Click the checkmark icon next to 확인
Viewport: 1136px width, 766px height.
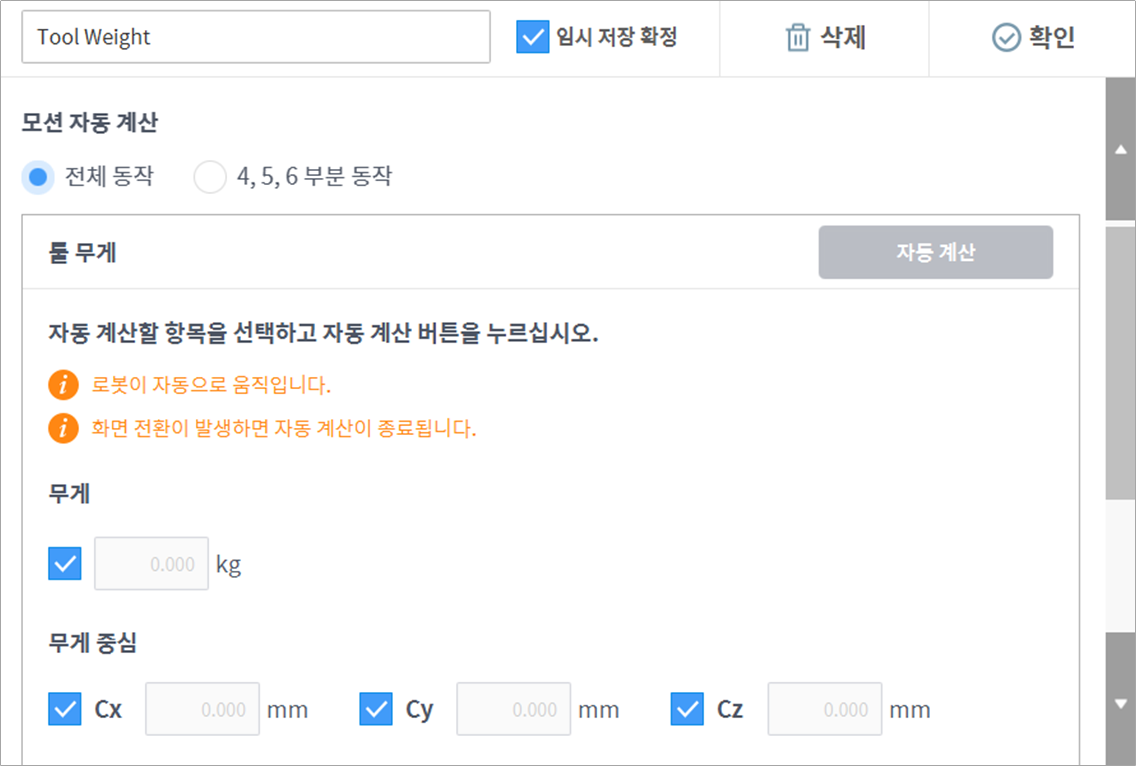pyautogui.click(x=1008, y=37)
